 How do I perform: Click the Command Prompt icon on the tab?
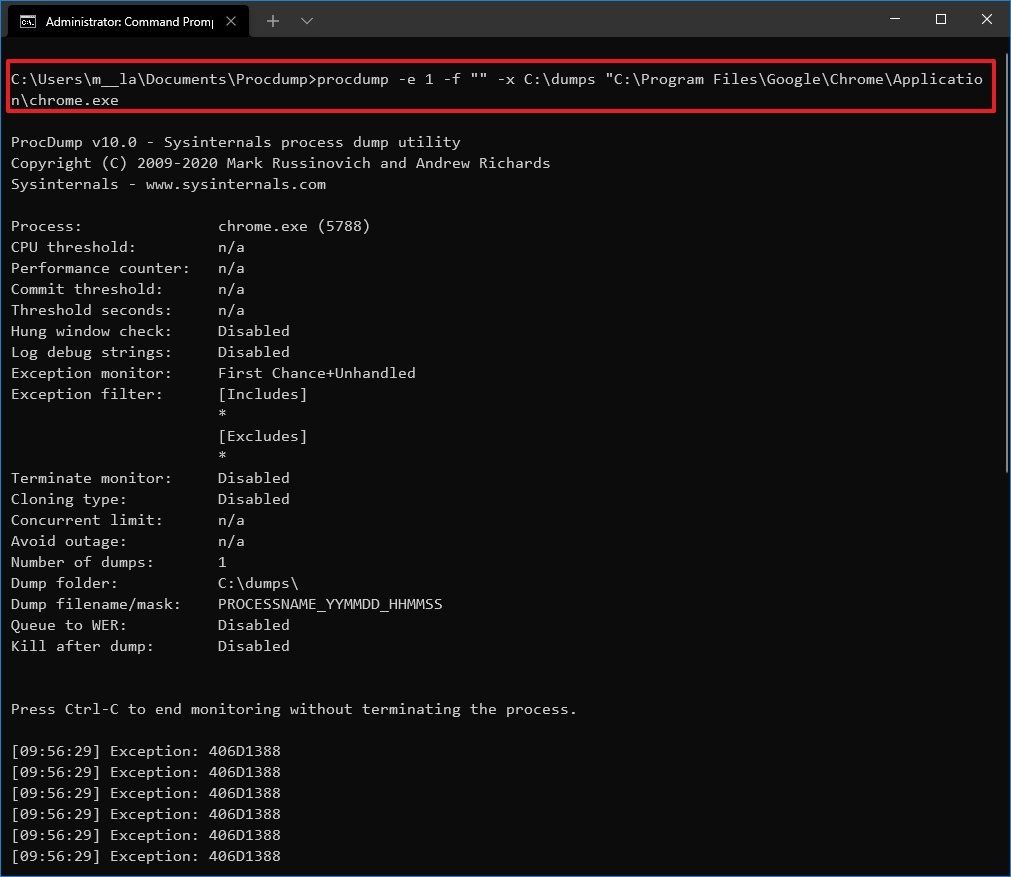tap(28, 19)
